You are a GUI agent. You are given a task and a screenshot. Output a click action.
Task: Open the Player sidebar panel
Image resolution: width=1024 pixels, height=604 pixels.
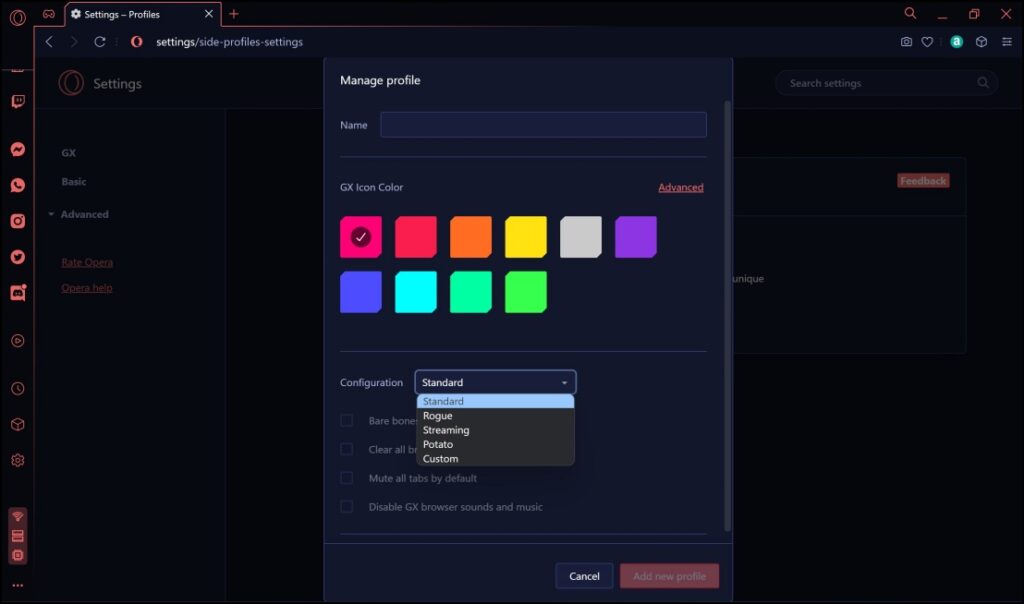pyautogui.click(x=18, y=340)
